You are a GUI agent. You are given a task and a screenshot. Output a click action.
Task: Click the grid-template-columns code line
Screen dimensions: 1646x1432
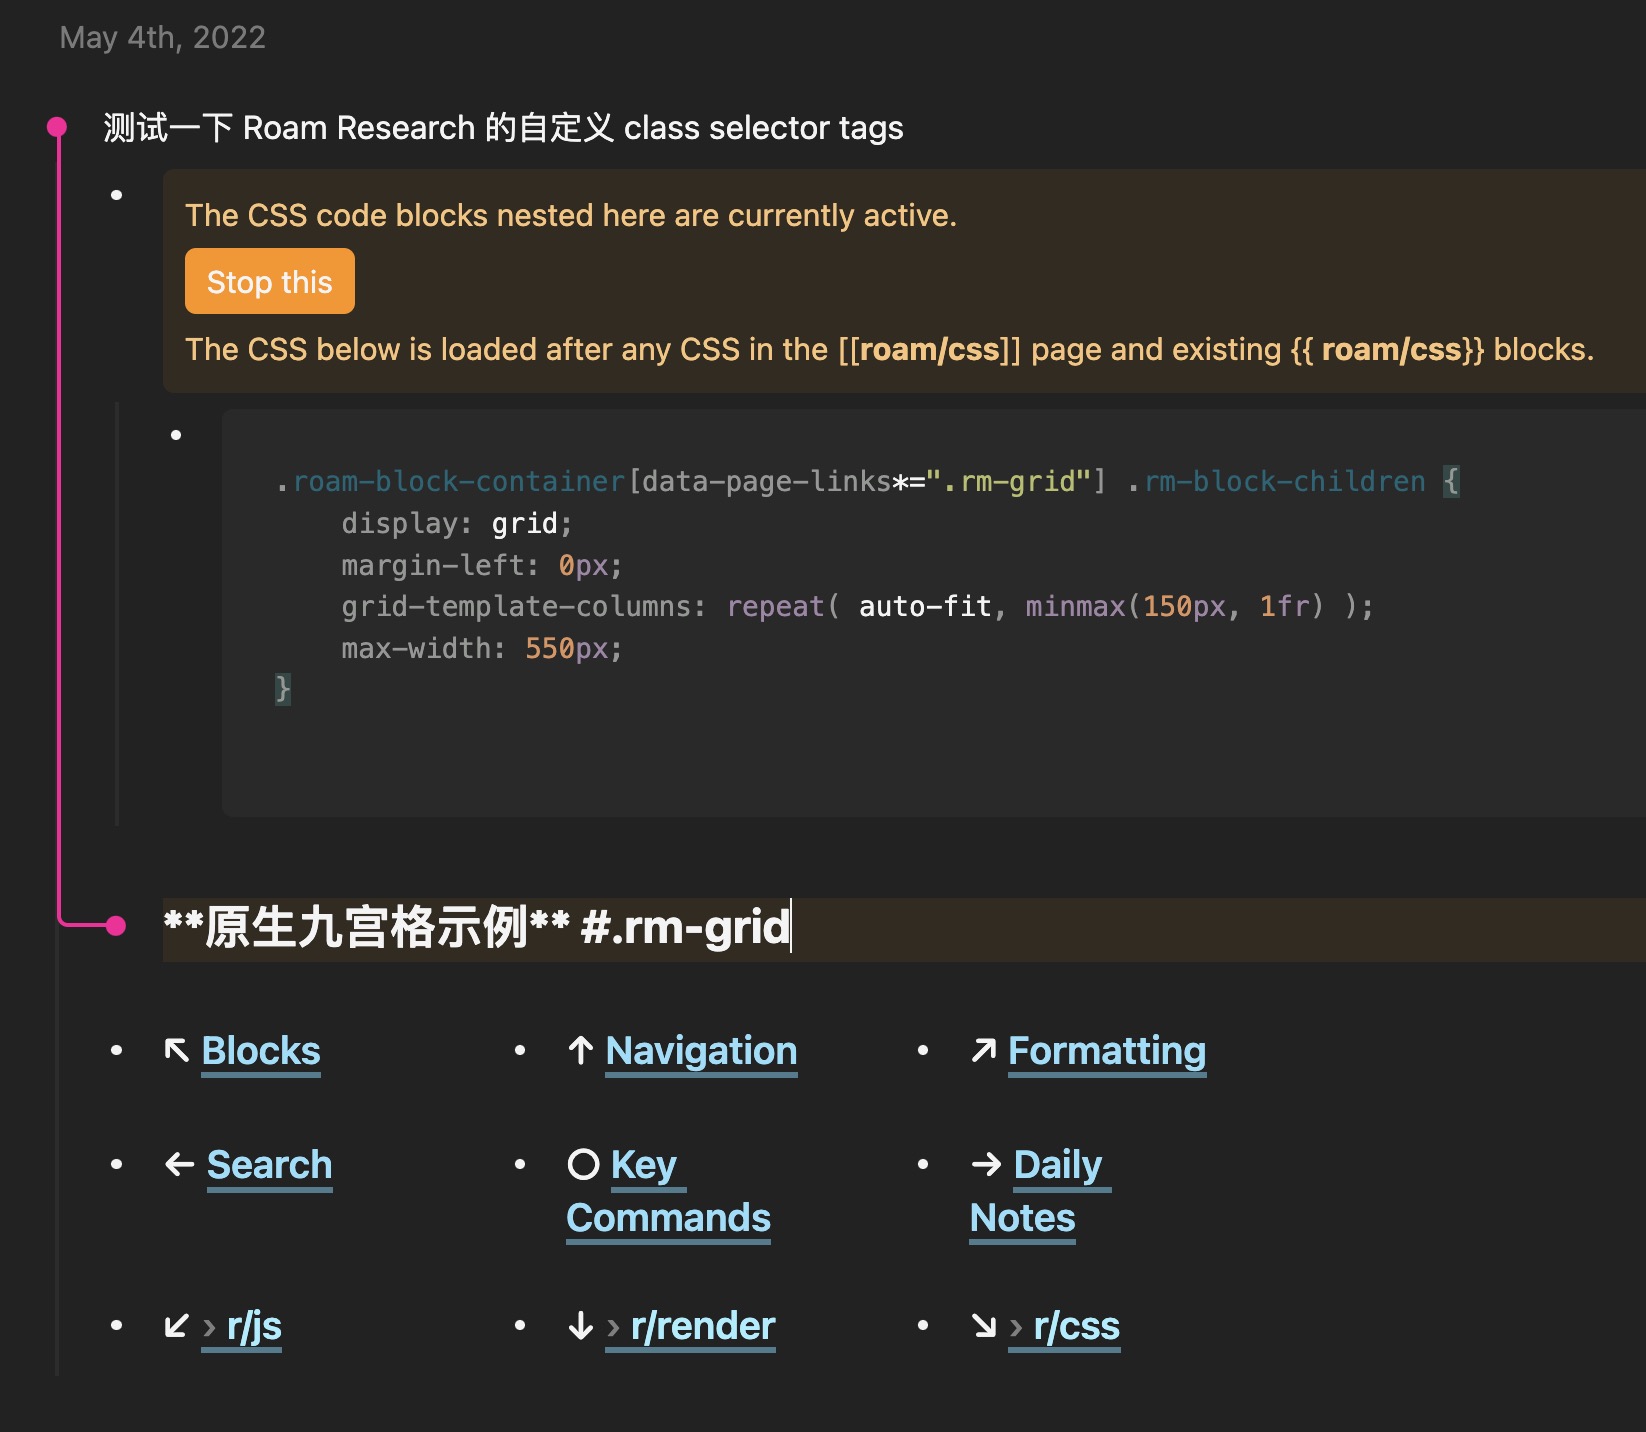(858, 606)
